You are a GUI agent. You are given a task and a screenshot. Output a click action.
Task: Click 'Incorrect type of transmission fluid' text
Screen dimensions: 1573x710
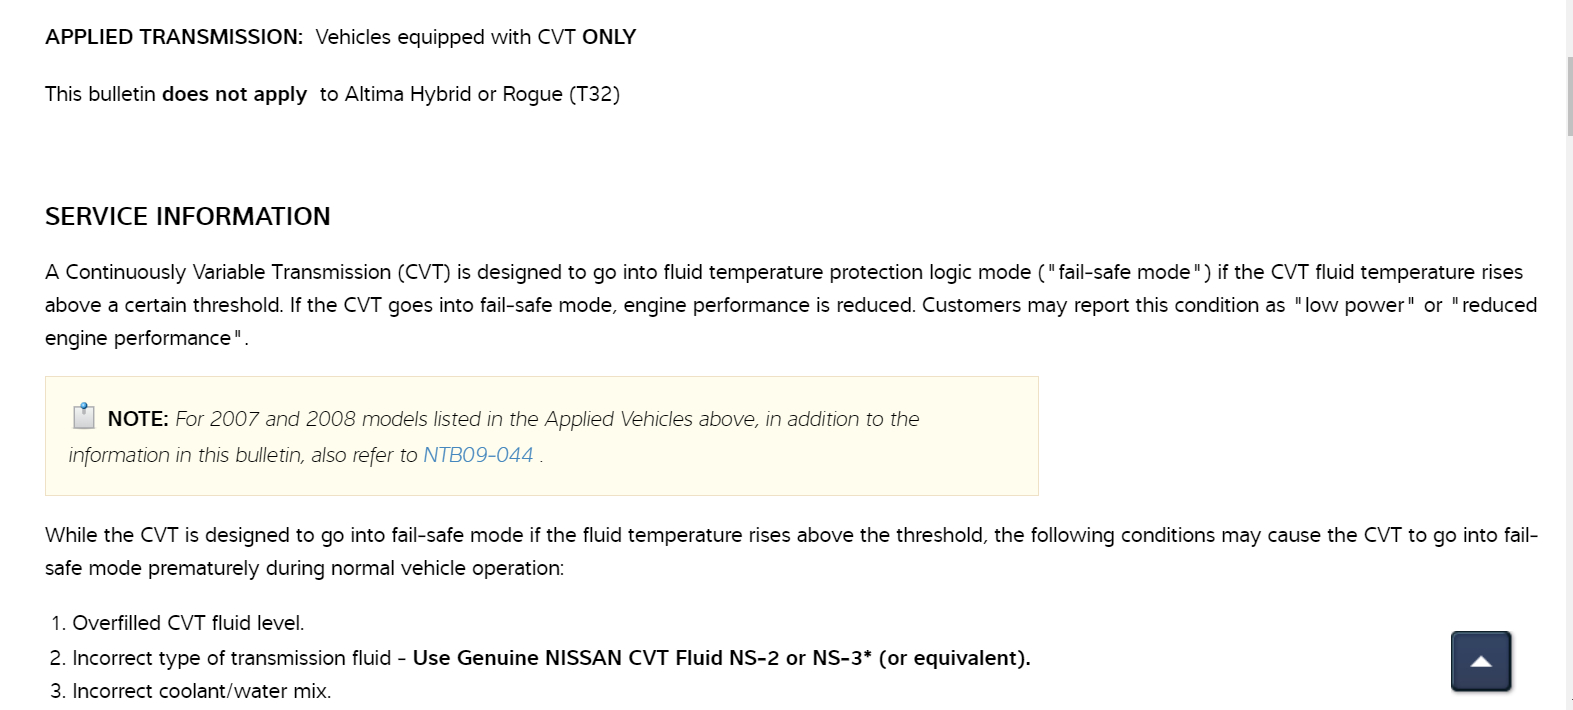[231, 658]
